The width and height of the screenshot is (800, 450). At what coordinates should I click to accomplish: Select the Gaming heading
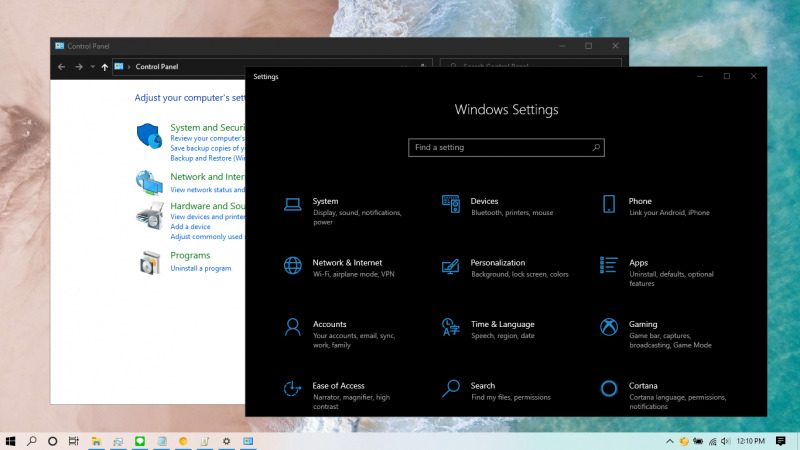[643, 324]
